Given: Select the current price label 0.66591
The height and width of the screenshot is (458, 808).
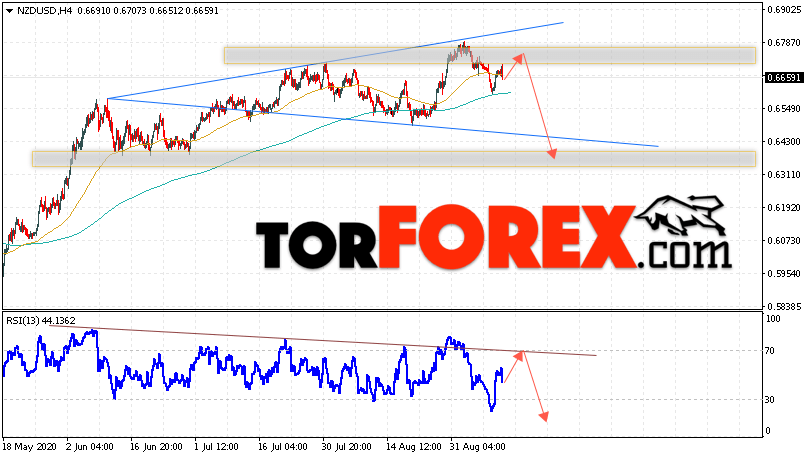Looking at the screenshot, I should click(x=784, y=78).
